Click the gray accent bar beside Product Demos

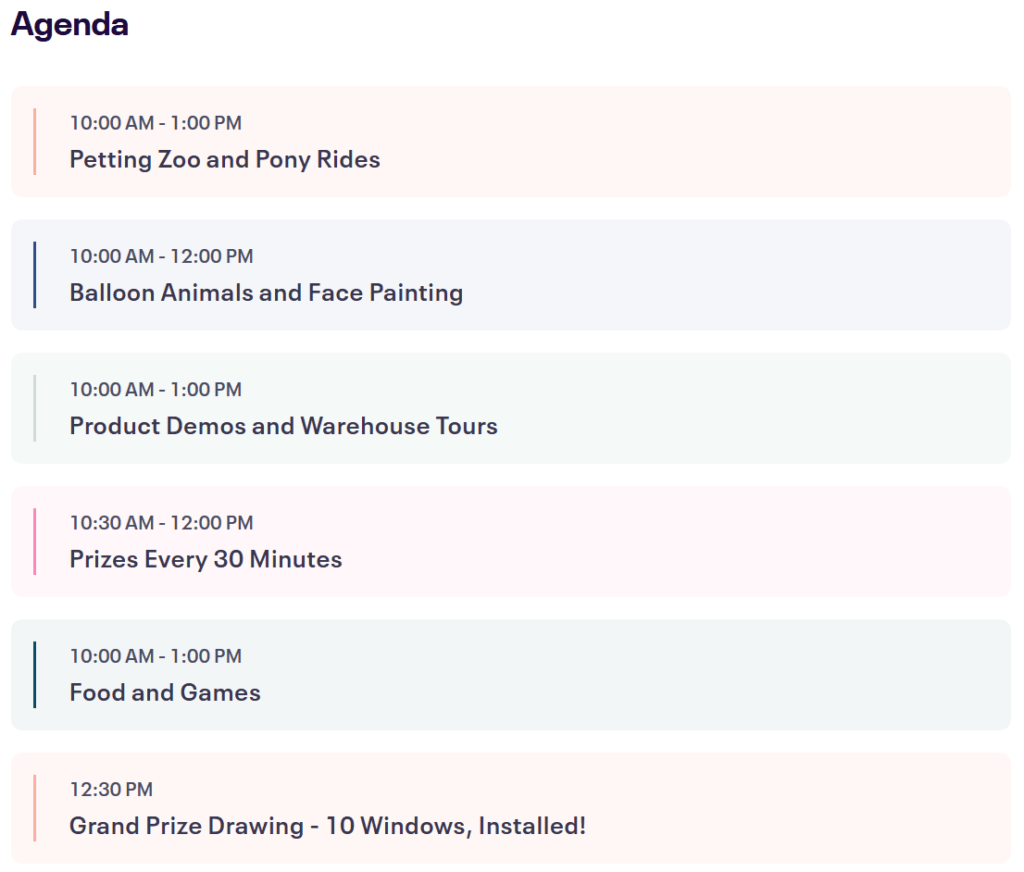34,408
